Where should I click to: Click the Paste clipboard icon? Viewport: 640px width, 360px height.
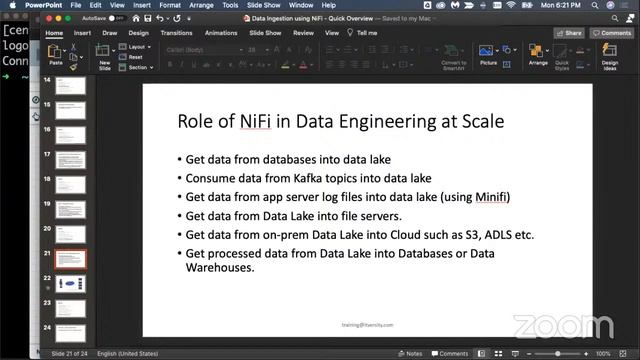coord(55,52)
